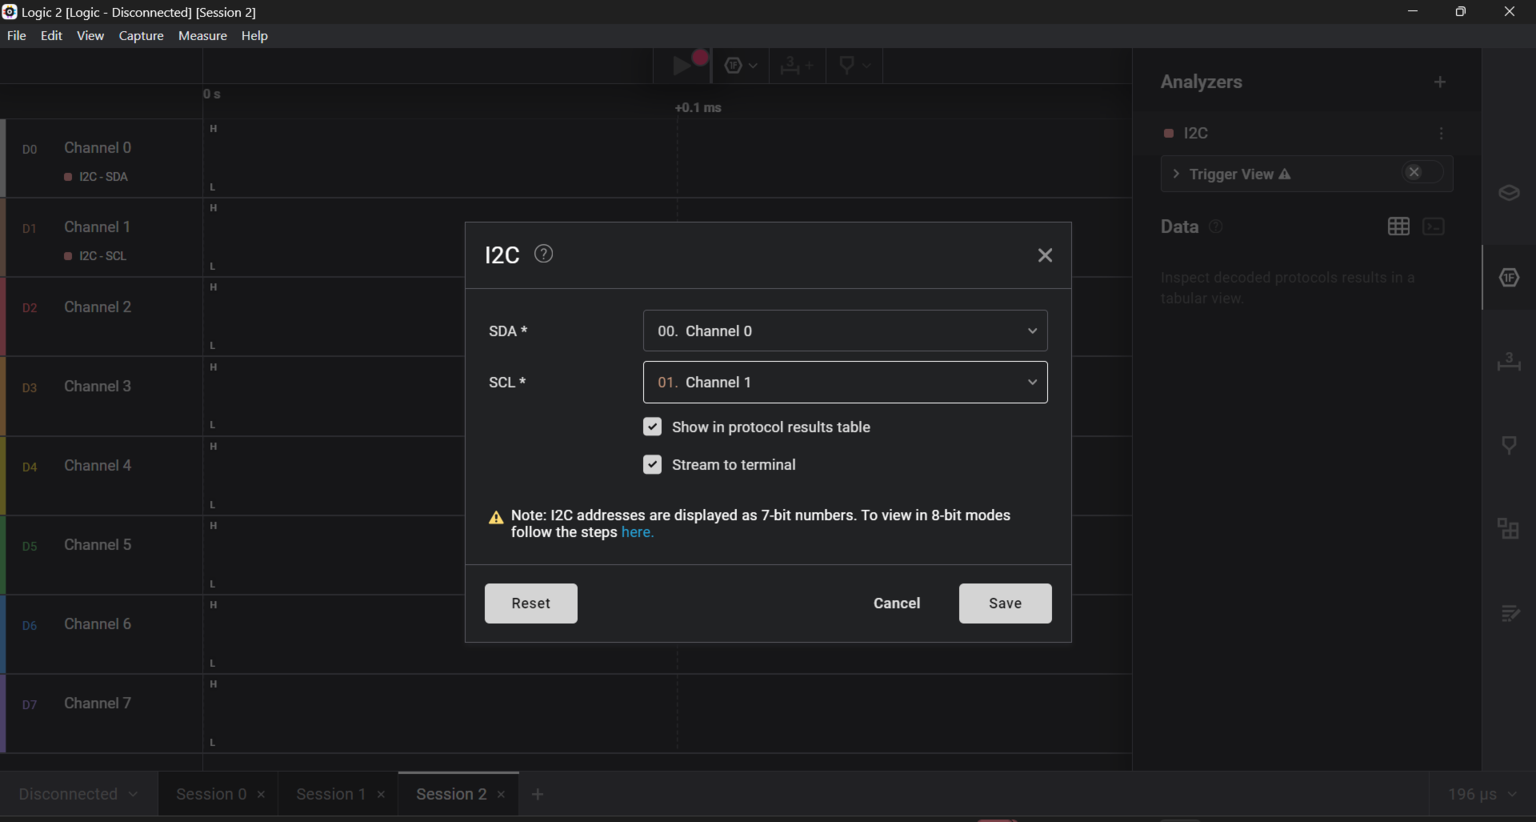Click the I2C analyzer color square
1536x822 pixels.
(1169, 133)
